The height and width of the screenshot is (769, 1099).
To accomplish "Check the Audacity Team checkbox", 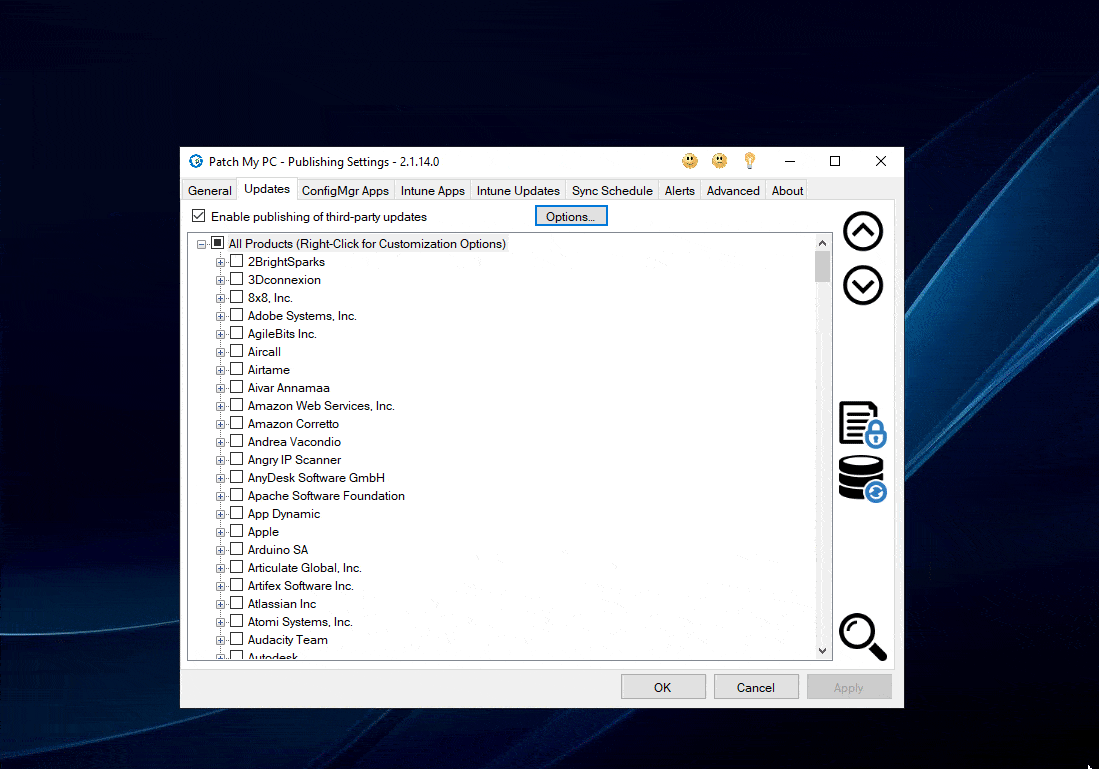I will click(x=237, y=639).
